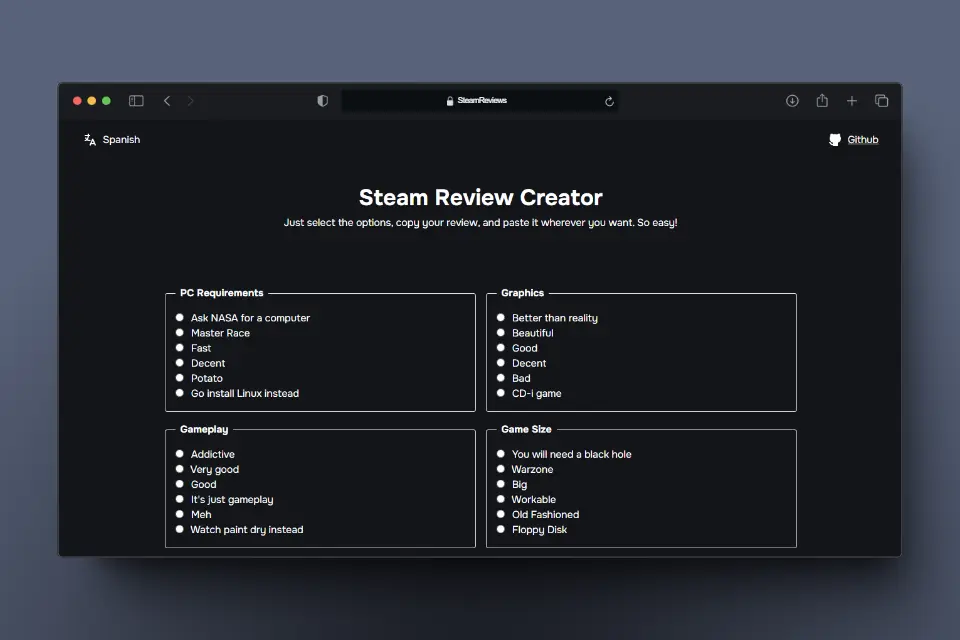Open the share icon in toolbar
Image resolution: width=960 pixels, height=640 pixels.
[822, 100]
